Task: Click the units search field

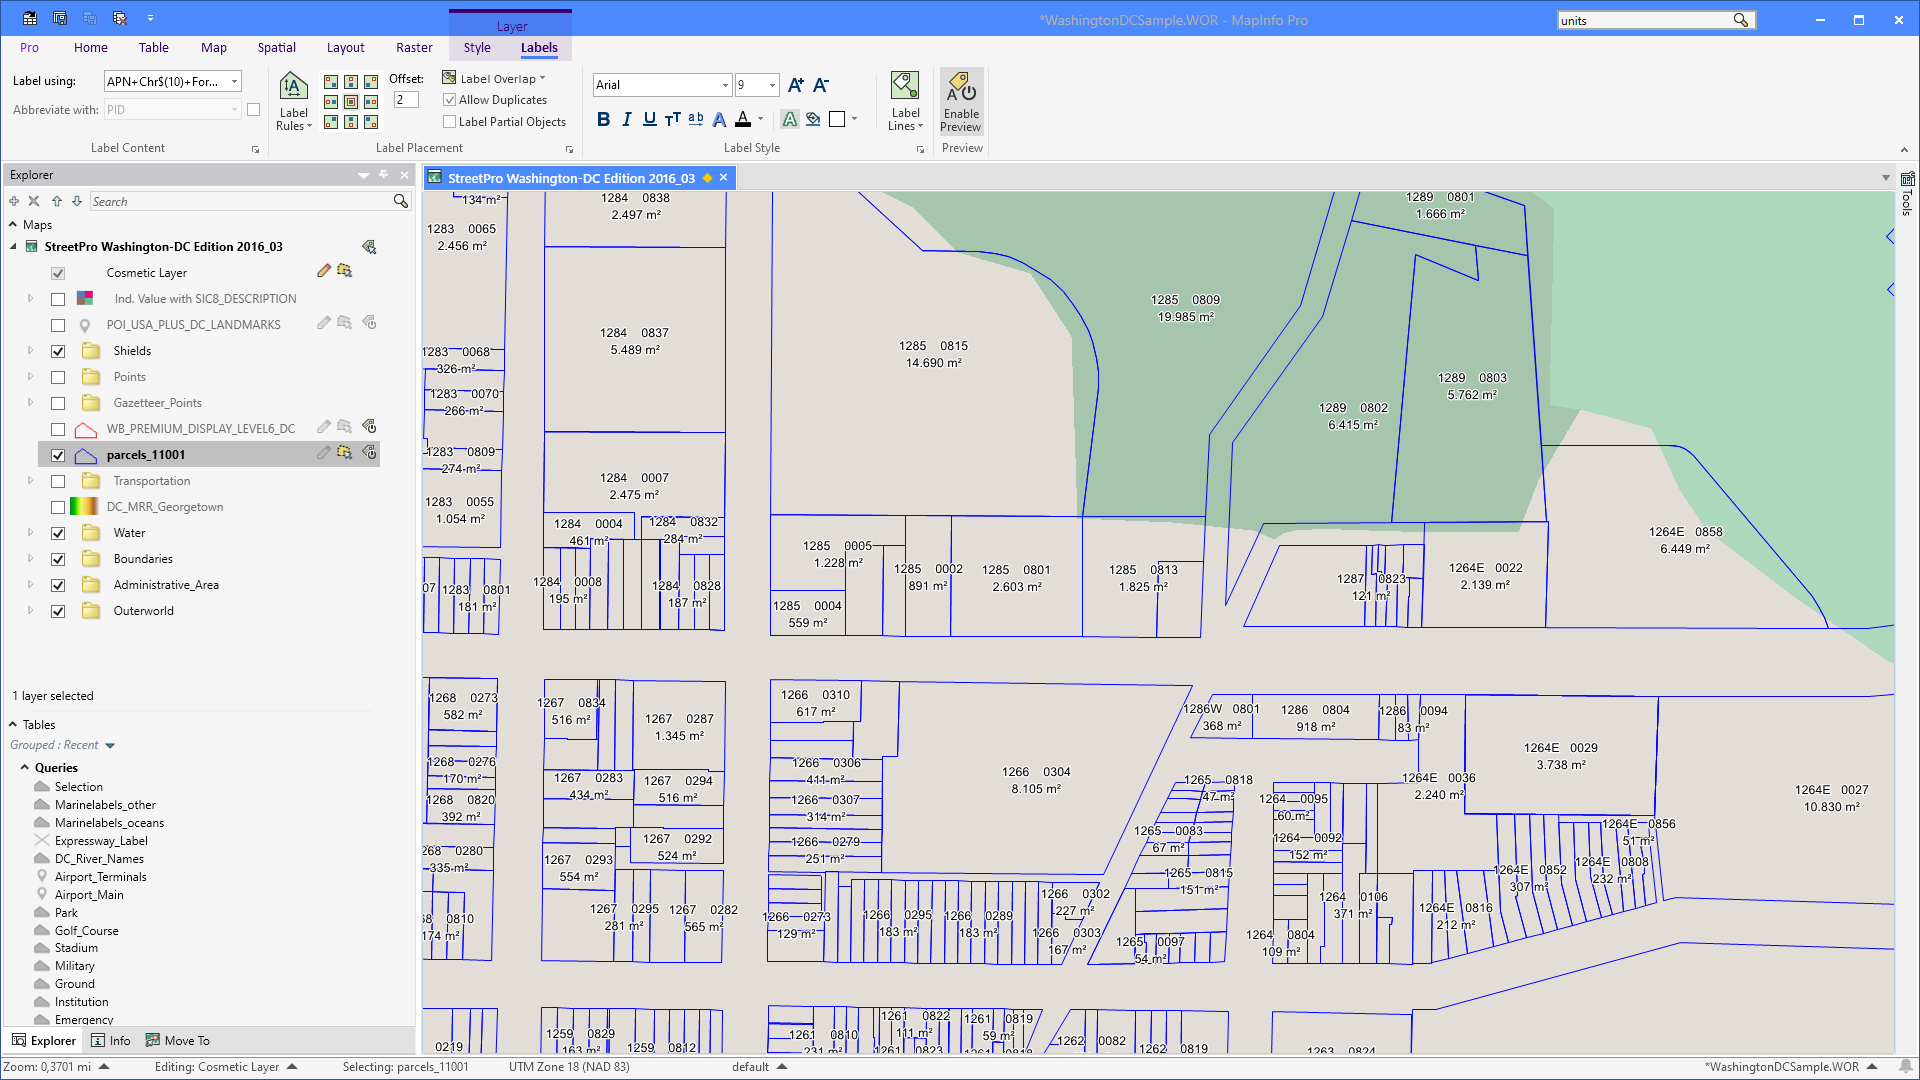Action: click(1640, 19)
